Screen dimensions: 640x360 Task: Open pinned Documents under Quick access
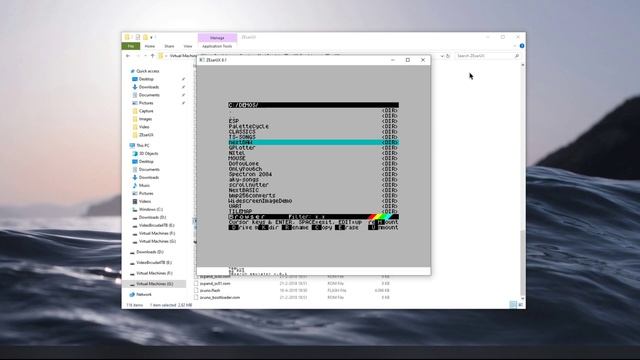(149, 95)
